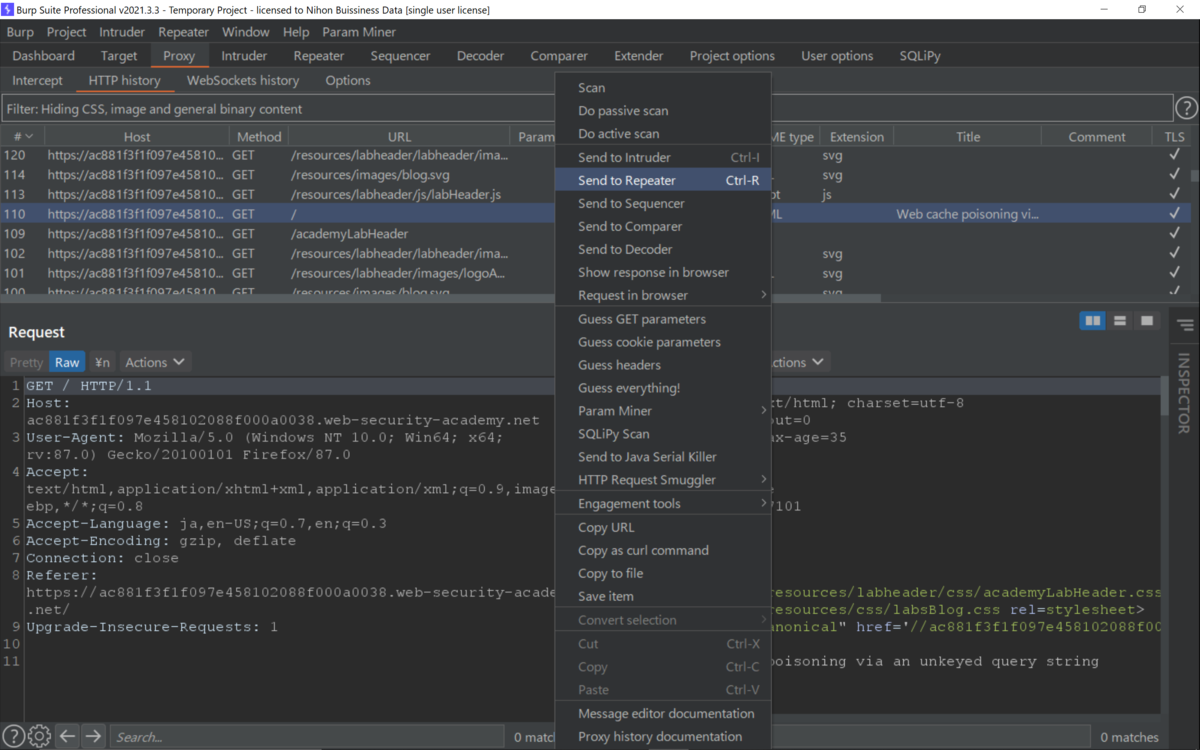
Task: Choose SQLiPy Scan entry
Action: pos(663,434)
